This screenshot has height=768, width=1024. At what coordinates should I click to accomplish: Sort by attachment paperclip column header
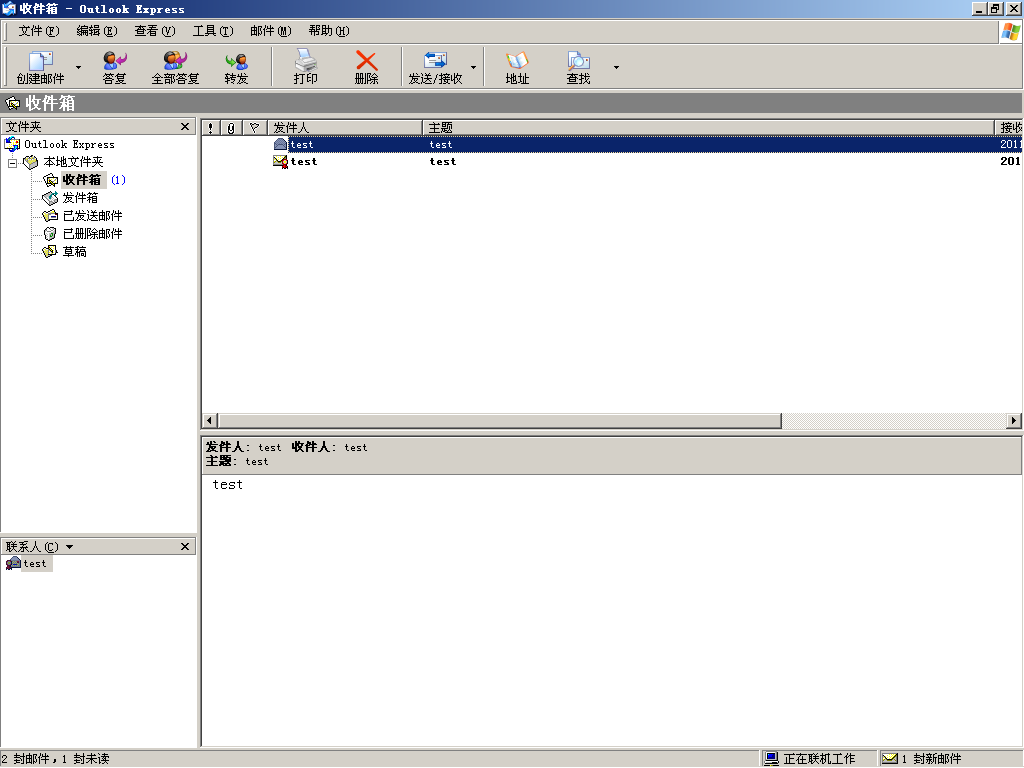tap(231, 127)
